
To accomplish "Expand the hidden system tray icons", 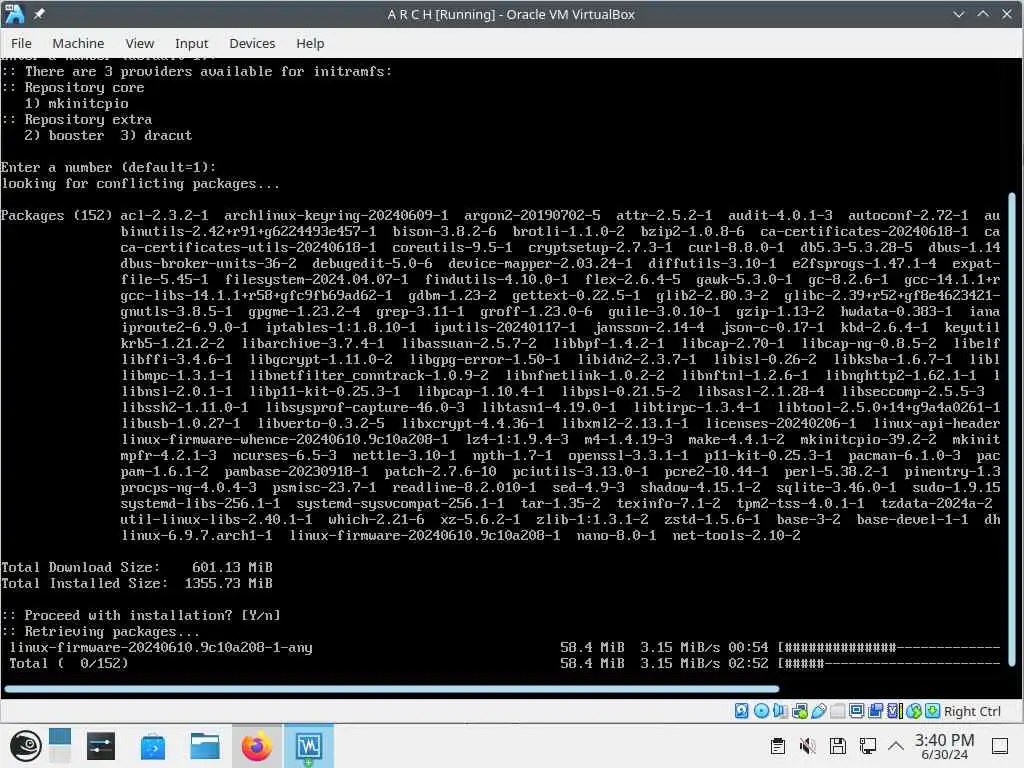I will coord(896,746).
